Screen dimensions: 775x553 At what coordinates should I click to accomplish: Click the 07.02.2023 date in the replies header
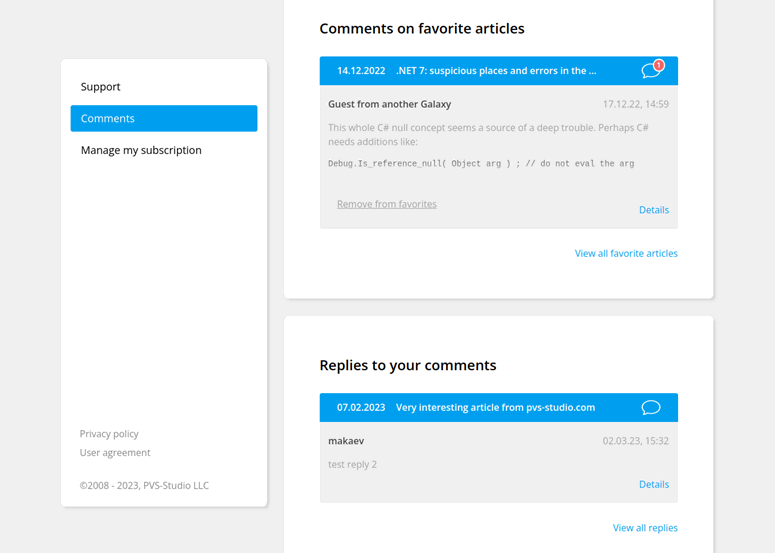pos(361,408)
